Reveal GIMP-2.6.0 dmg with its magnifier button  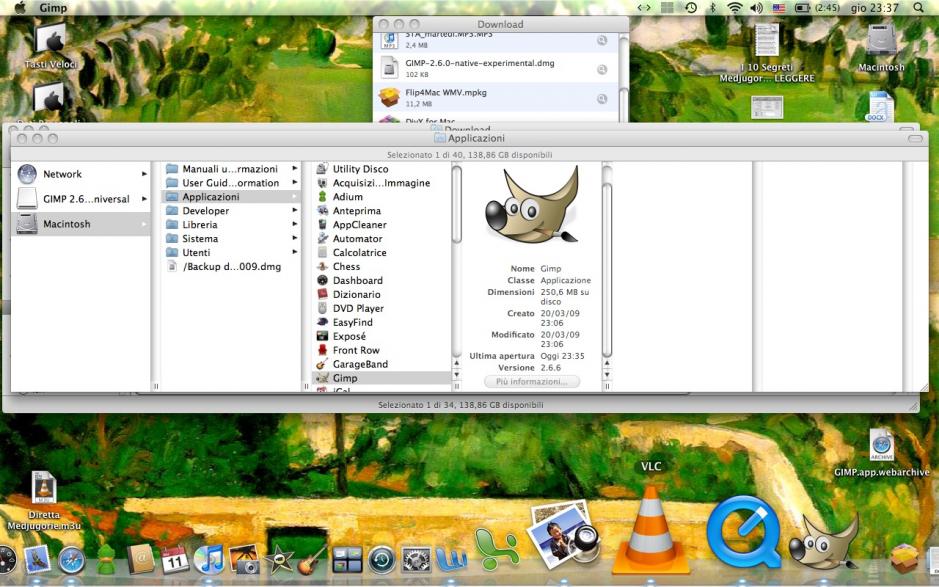point(602,69)
